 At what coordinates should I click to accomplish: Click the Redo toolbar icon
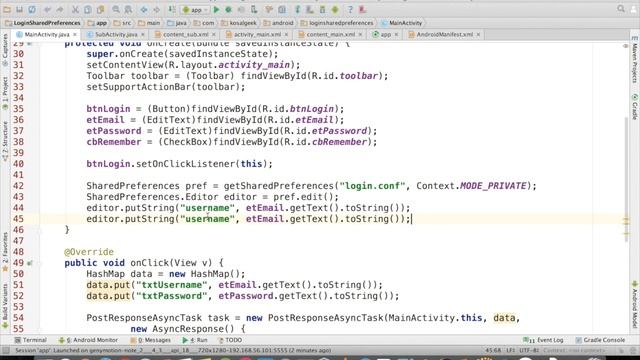[x=60, y=9]
